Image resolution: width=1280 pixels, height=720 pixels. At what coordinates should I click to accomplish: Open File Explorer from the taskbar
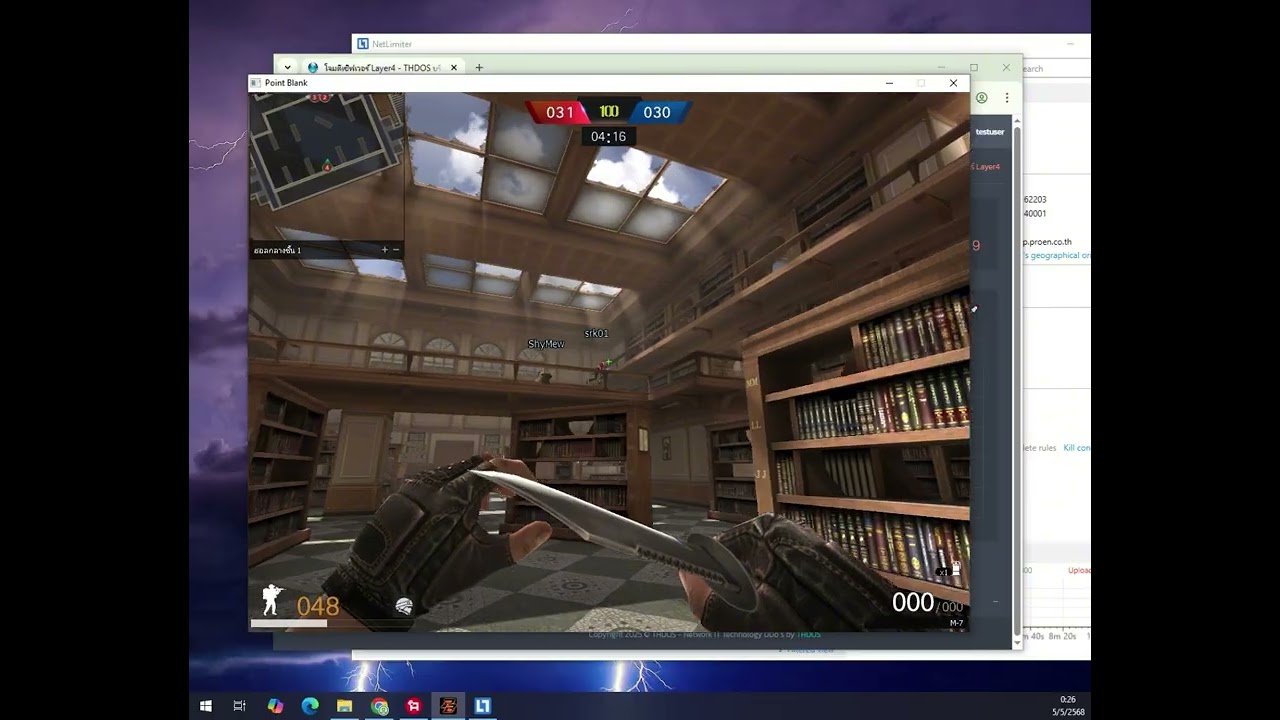click(345, 705)
